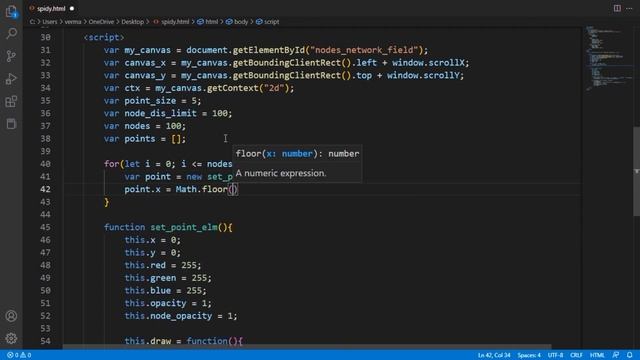
Task: Split the editor with the layout icon
Action: [617, 8]
